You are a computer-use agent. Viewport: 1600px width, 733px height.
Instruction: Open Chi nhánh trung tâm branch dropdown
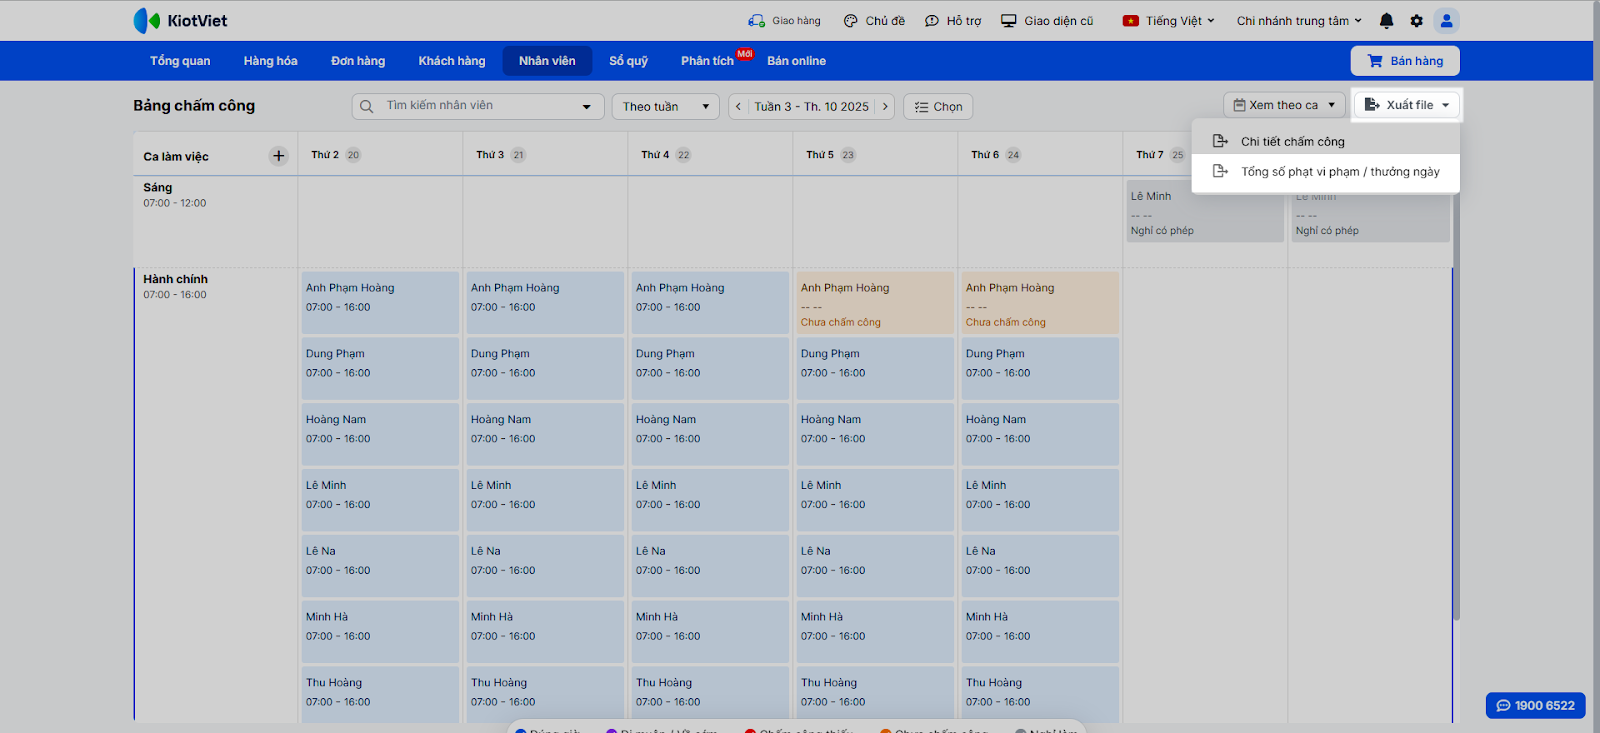point(1298,21)
